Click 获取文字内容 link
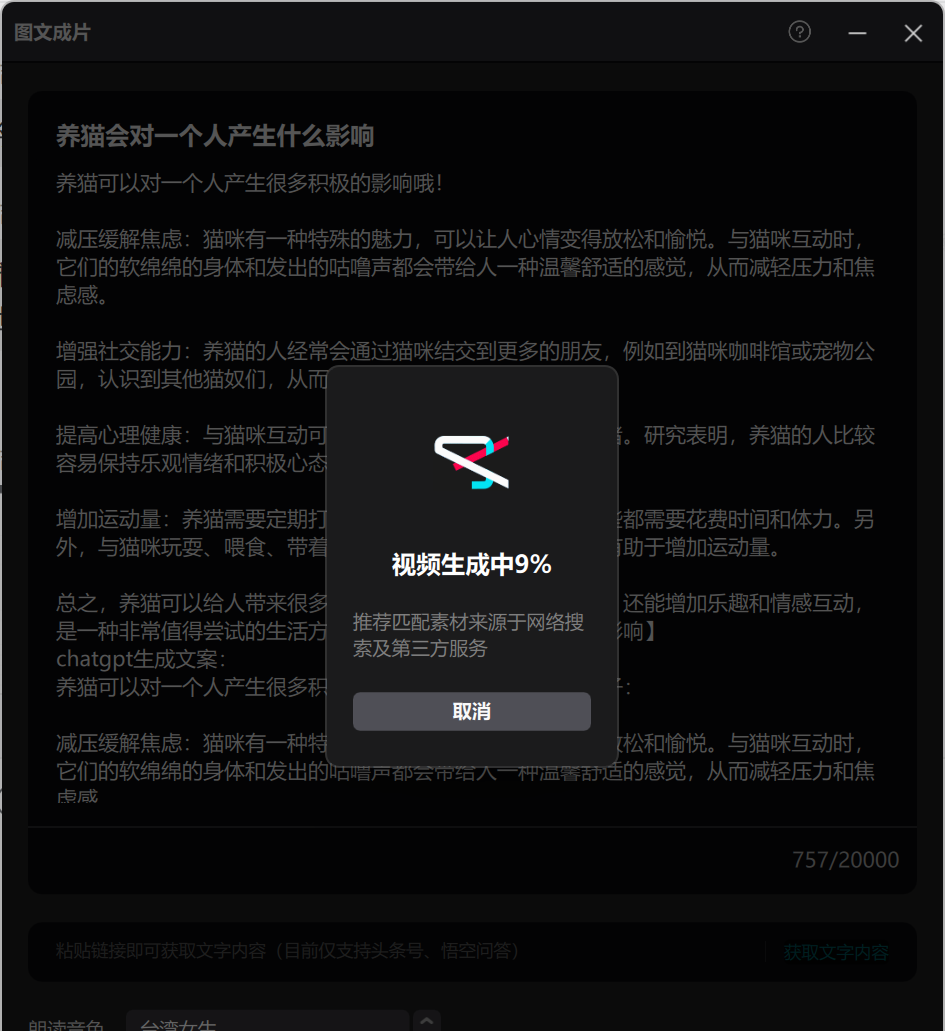 click(836, 951)
